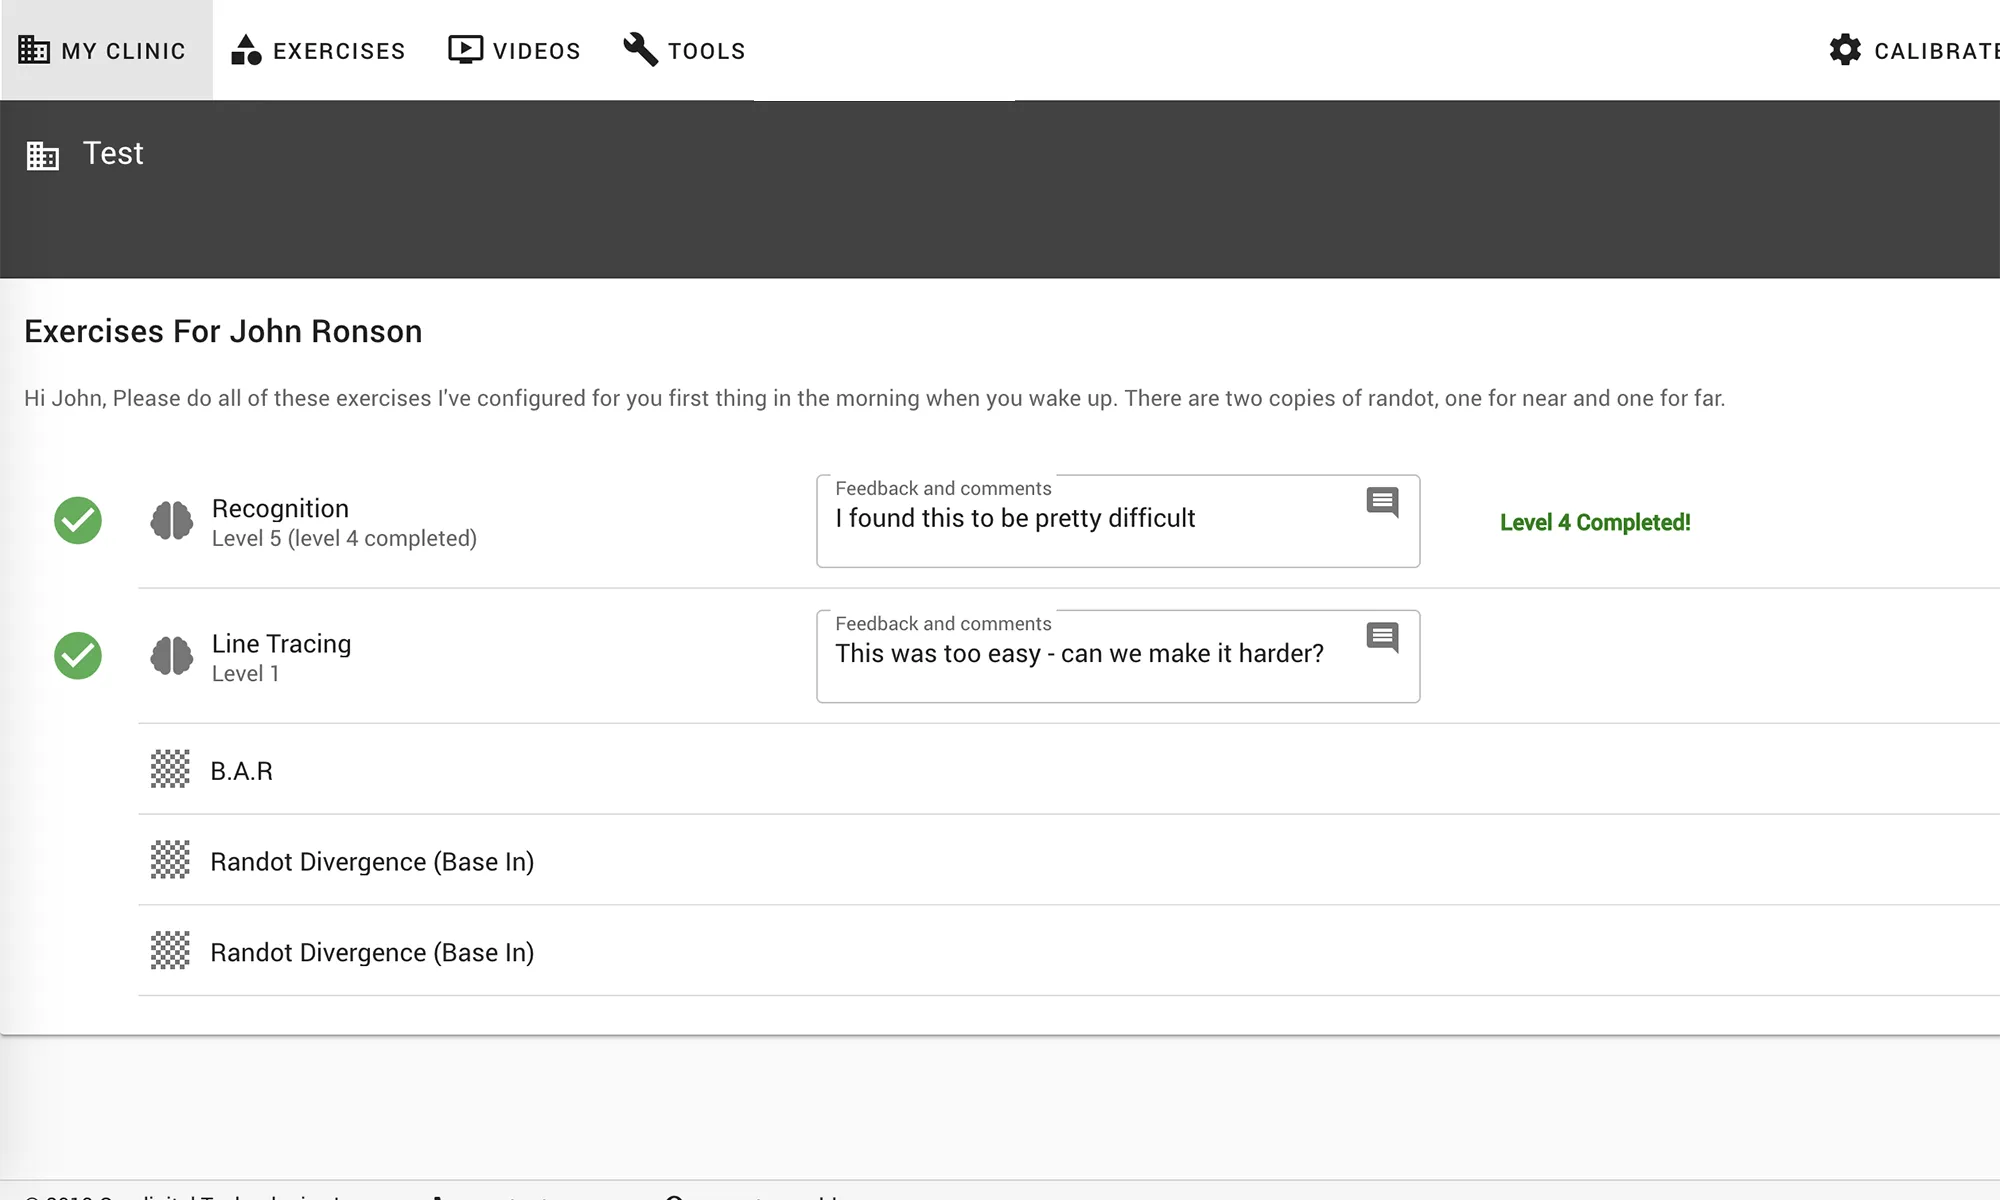Open the My Clinic tab
The image size is (2000, 1200).
point(104,50)
